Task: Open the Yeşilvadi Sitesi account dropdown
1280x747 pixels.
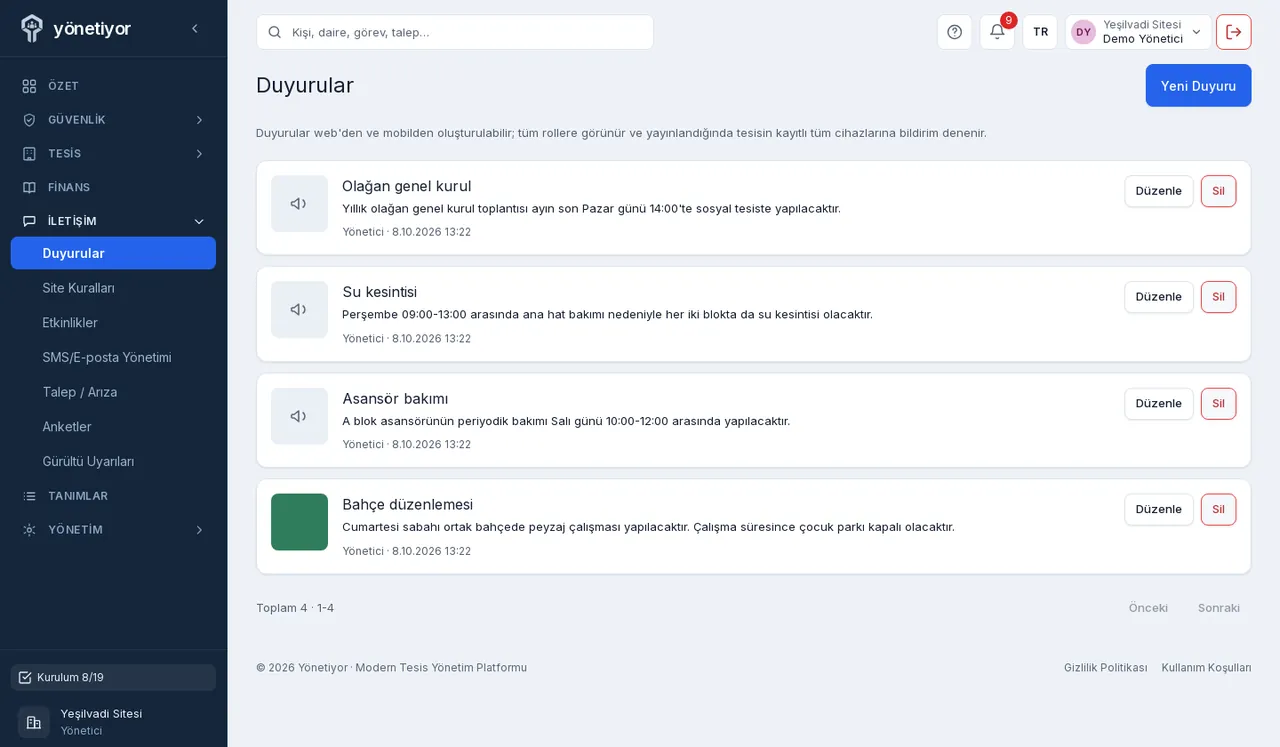Action: [x=1138, y=32]
